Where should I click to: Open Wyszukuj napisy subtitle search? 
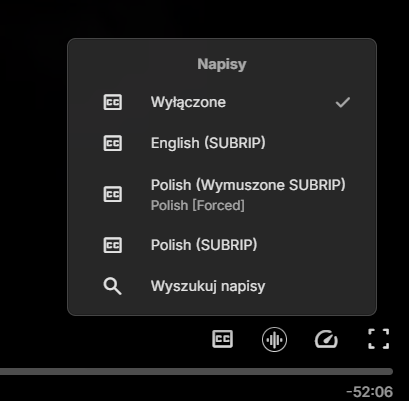(222, 286)
